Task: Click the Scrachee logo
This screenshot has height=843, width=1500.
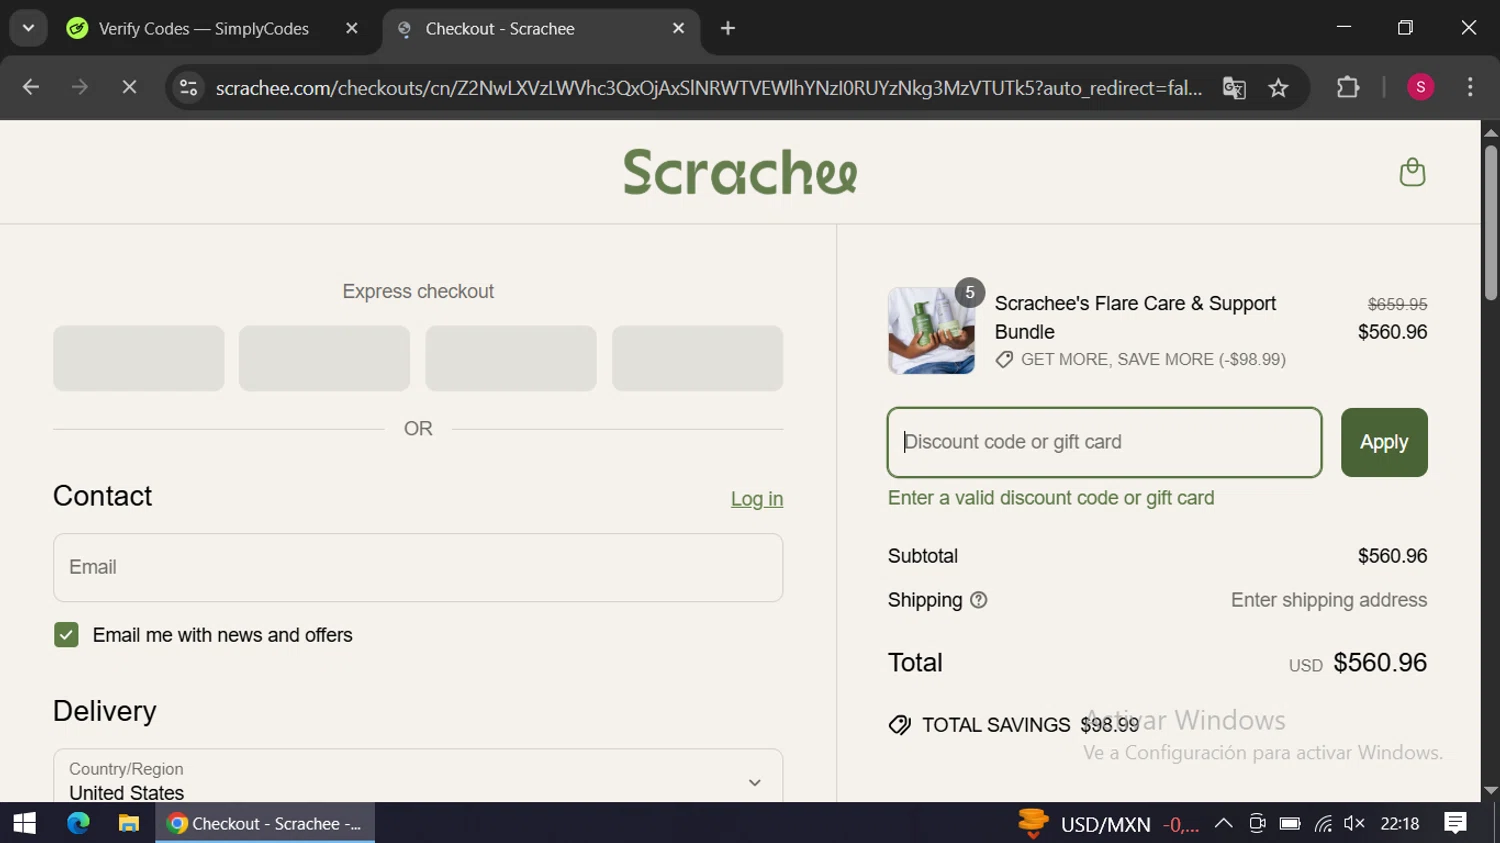Action: point(740,172)
